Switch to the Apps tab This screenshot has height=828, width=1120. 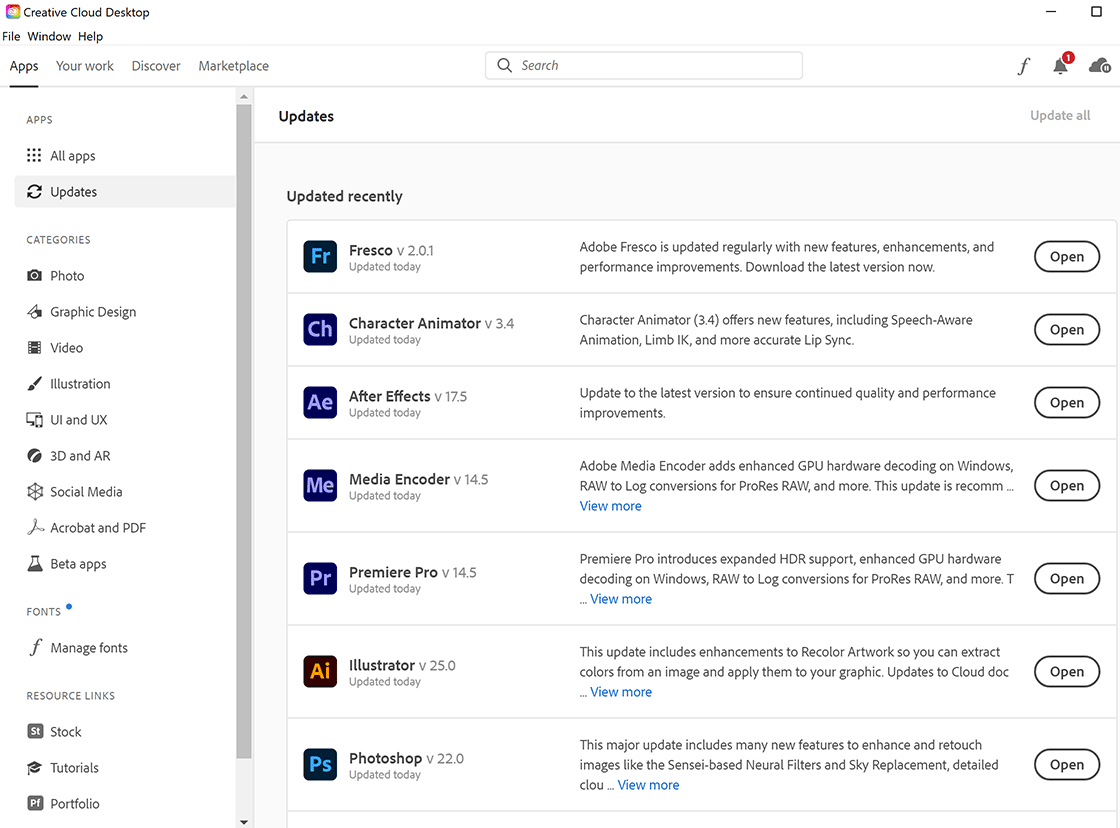click(x=24, y=66)
